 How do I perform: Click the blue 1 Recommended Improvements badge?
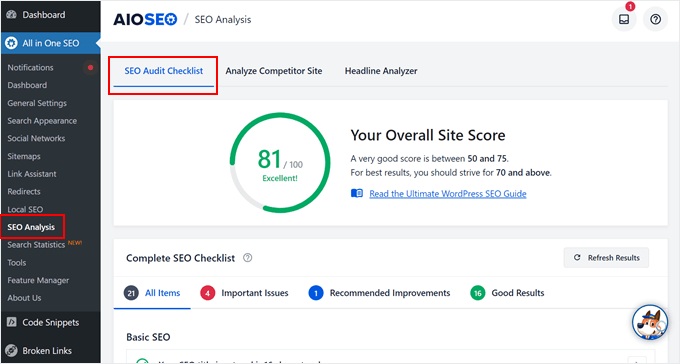(x=316, y=293)
